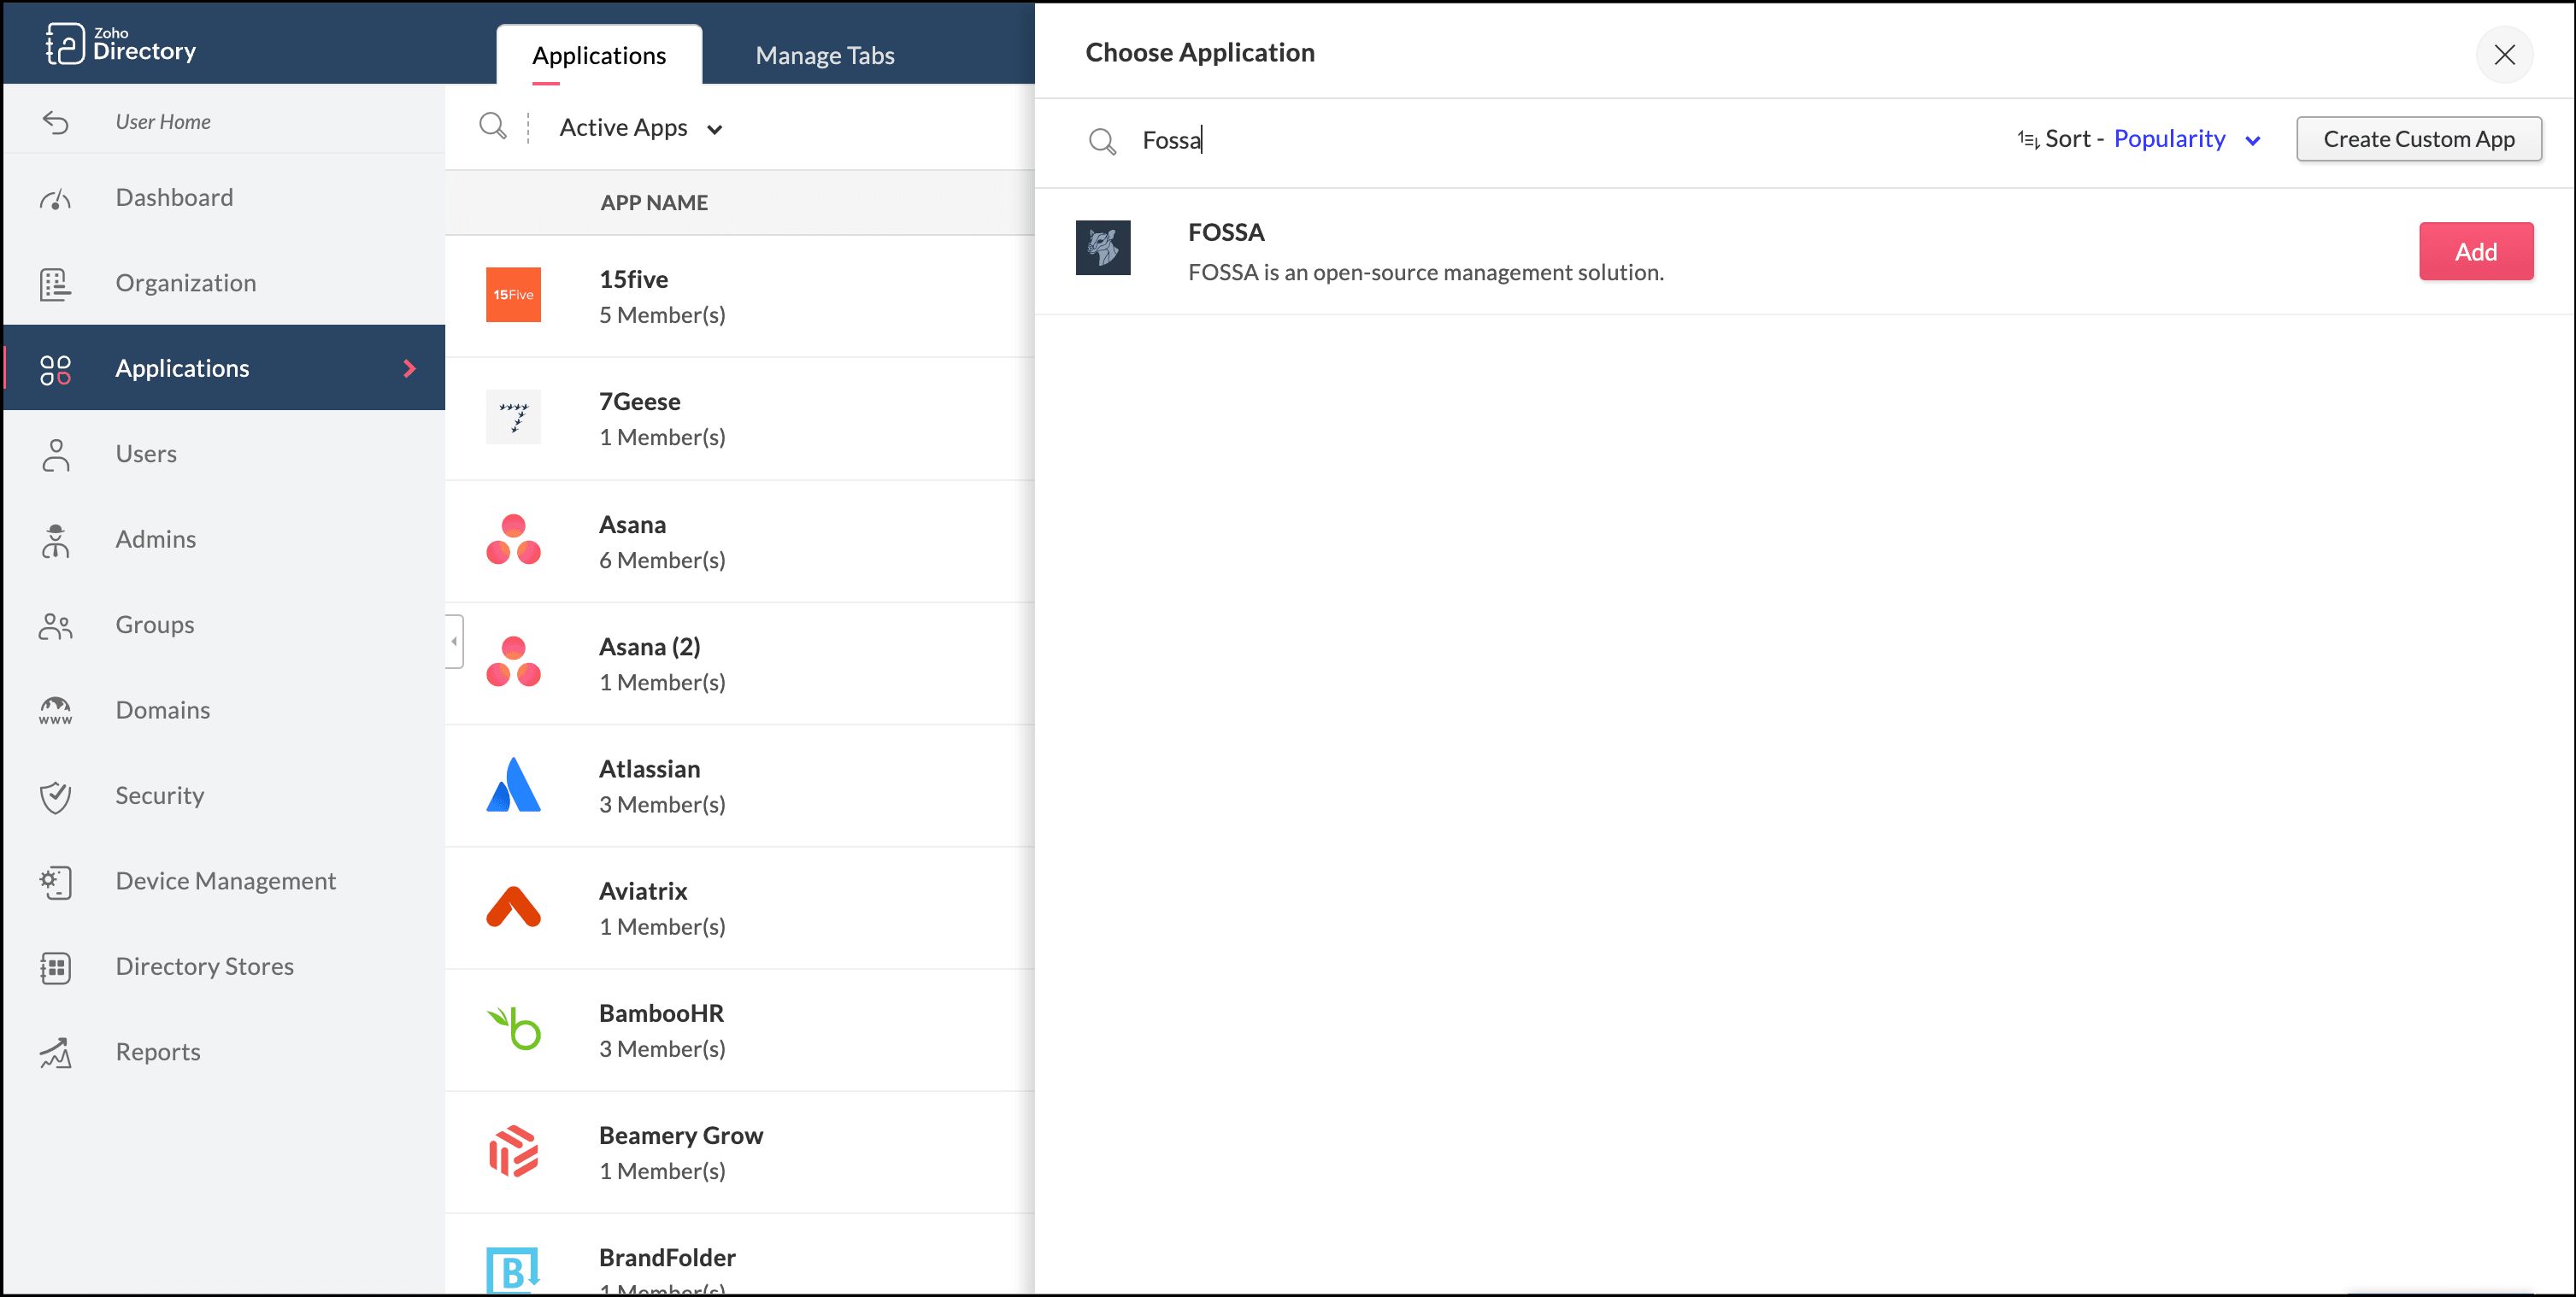Click the magnifier icon in Choose Application search
2576x1297 pixels.
(1102, 141)
